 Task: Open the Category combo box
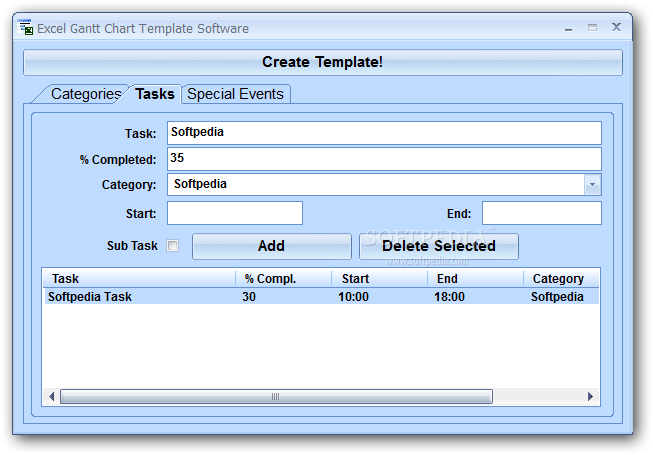(x=384, y=184)
